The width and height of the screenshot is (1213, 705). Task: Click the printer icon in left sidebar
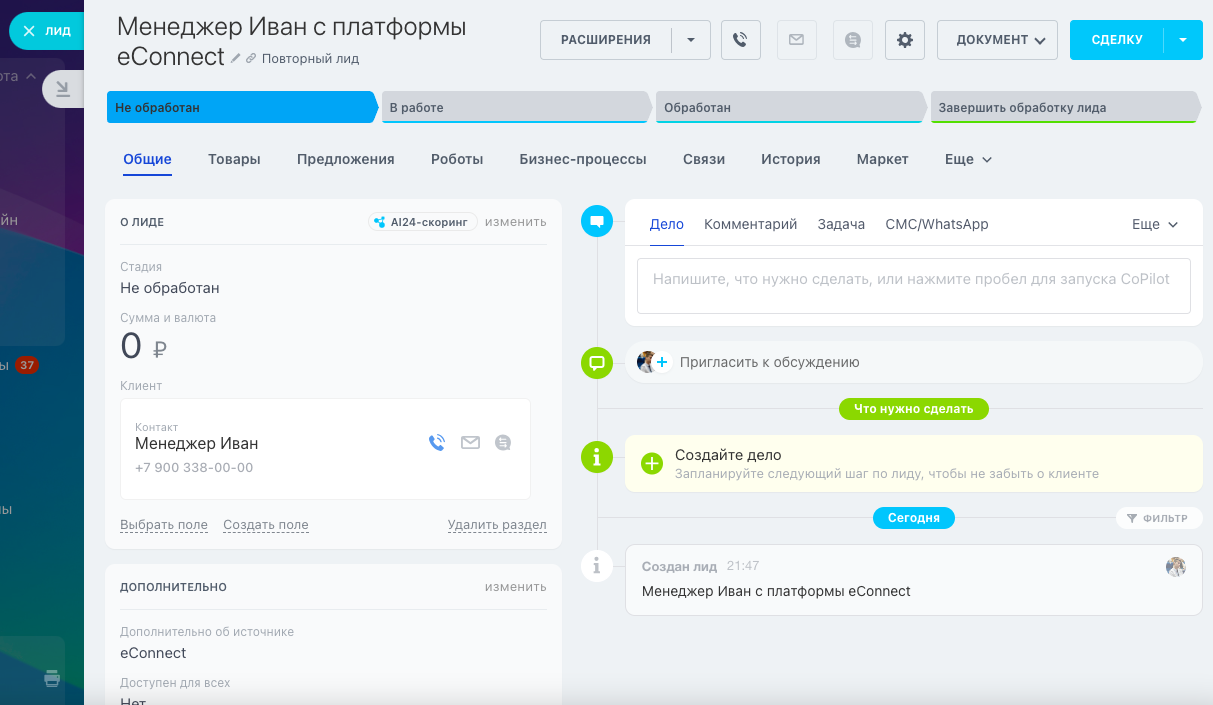53,679
